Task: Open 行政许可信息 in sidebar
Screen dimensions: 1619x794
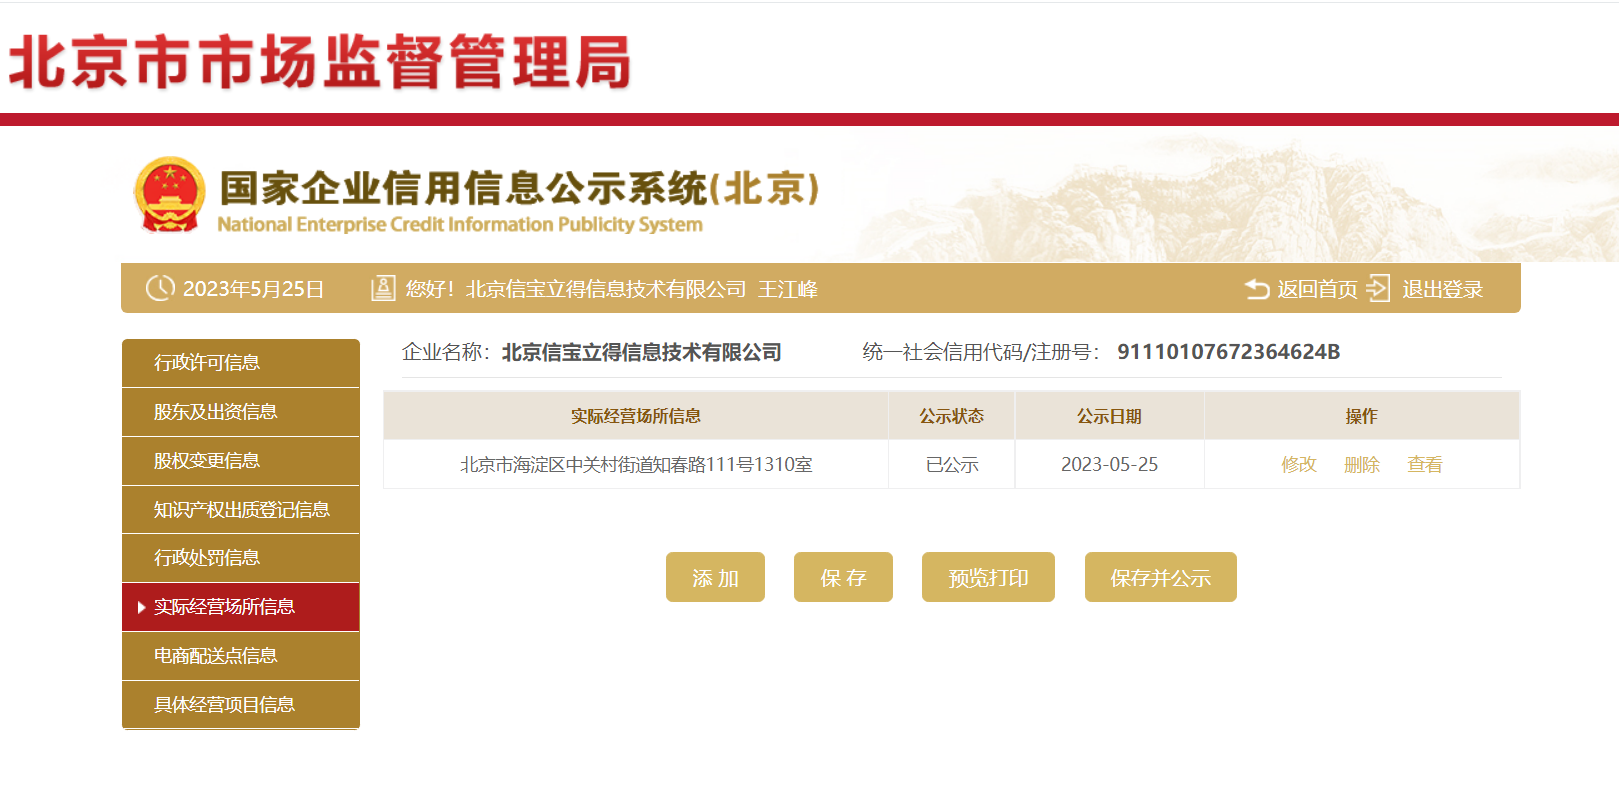Action: pos(241,363)
